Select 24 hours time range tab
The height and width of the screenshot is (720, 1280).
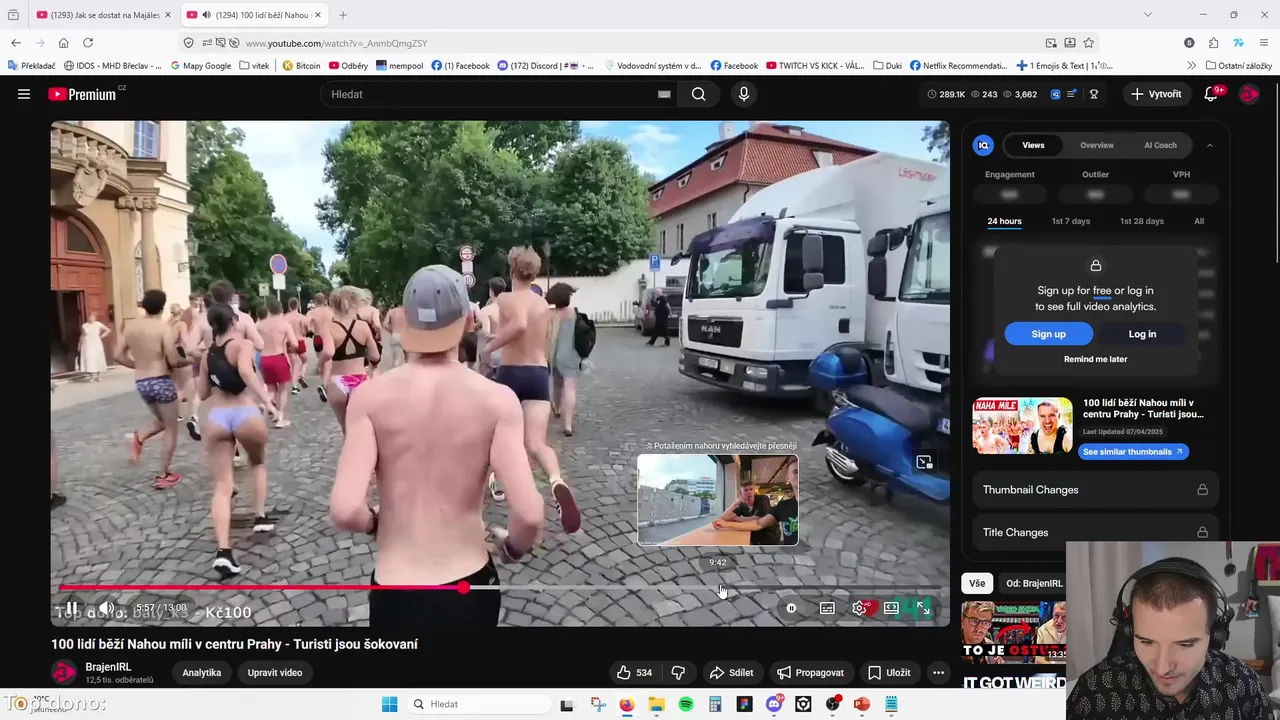(x=1004, y=221)
